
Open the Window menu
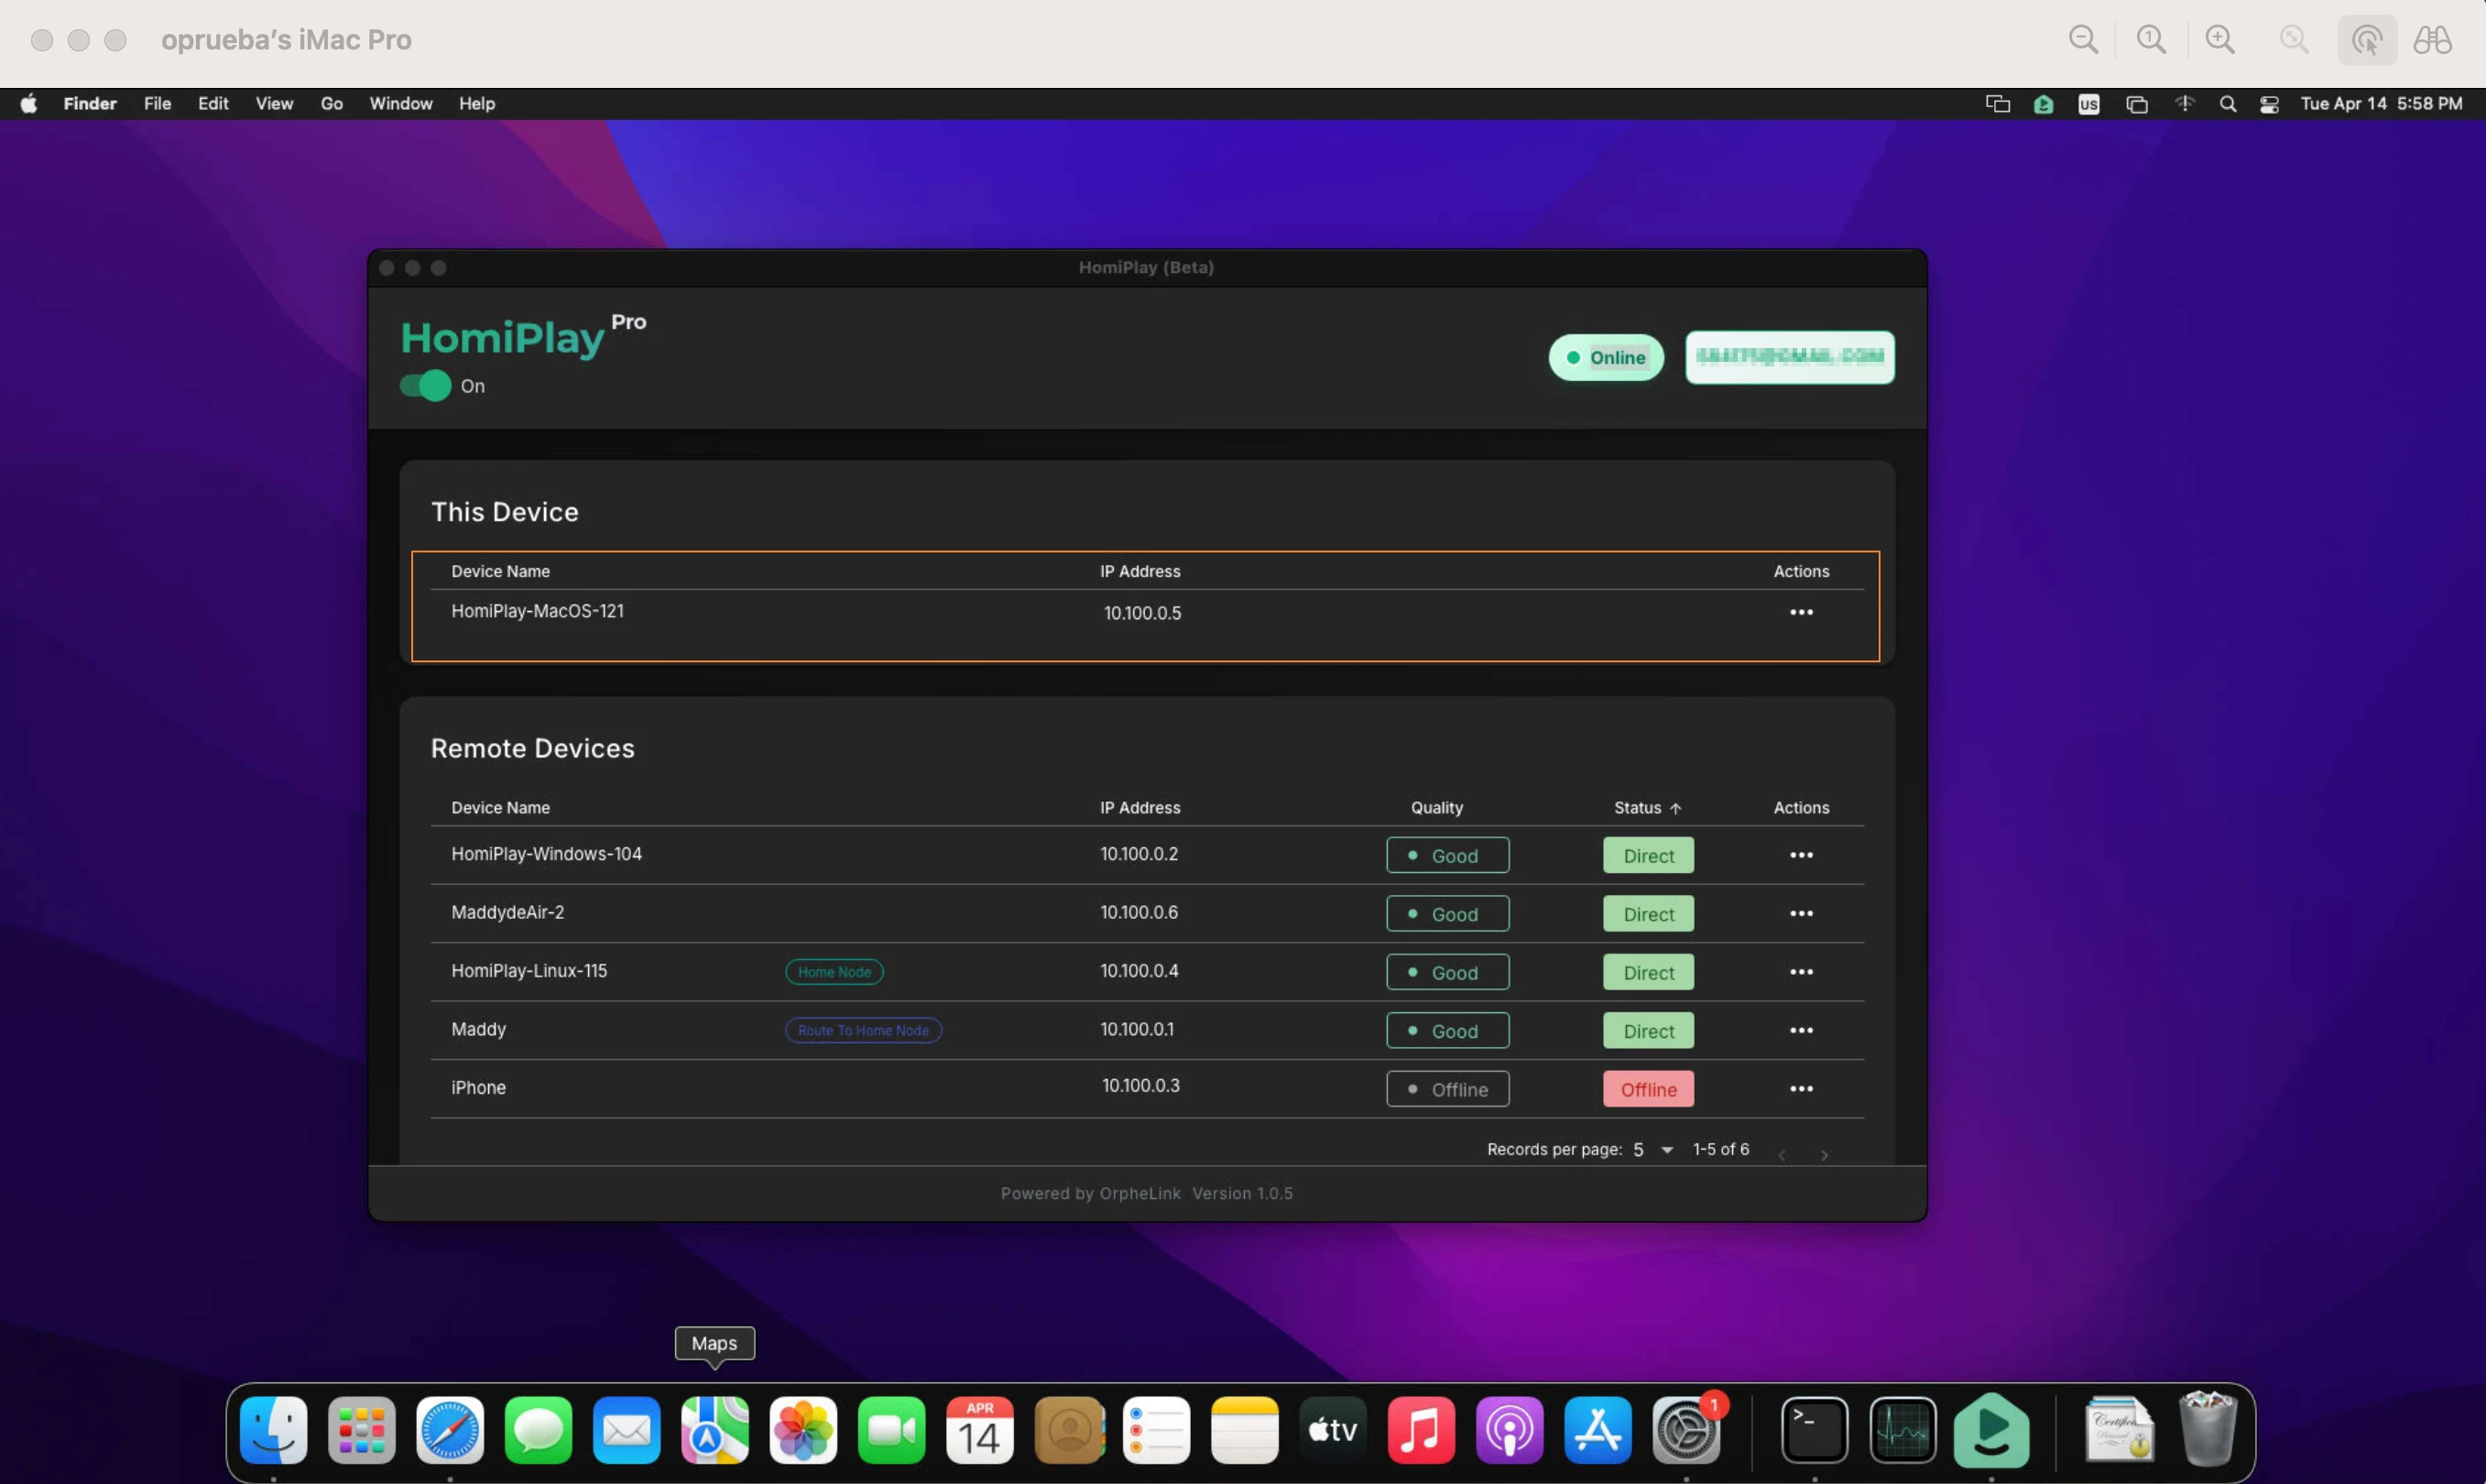(x=401, y=104)
